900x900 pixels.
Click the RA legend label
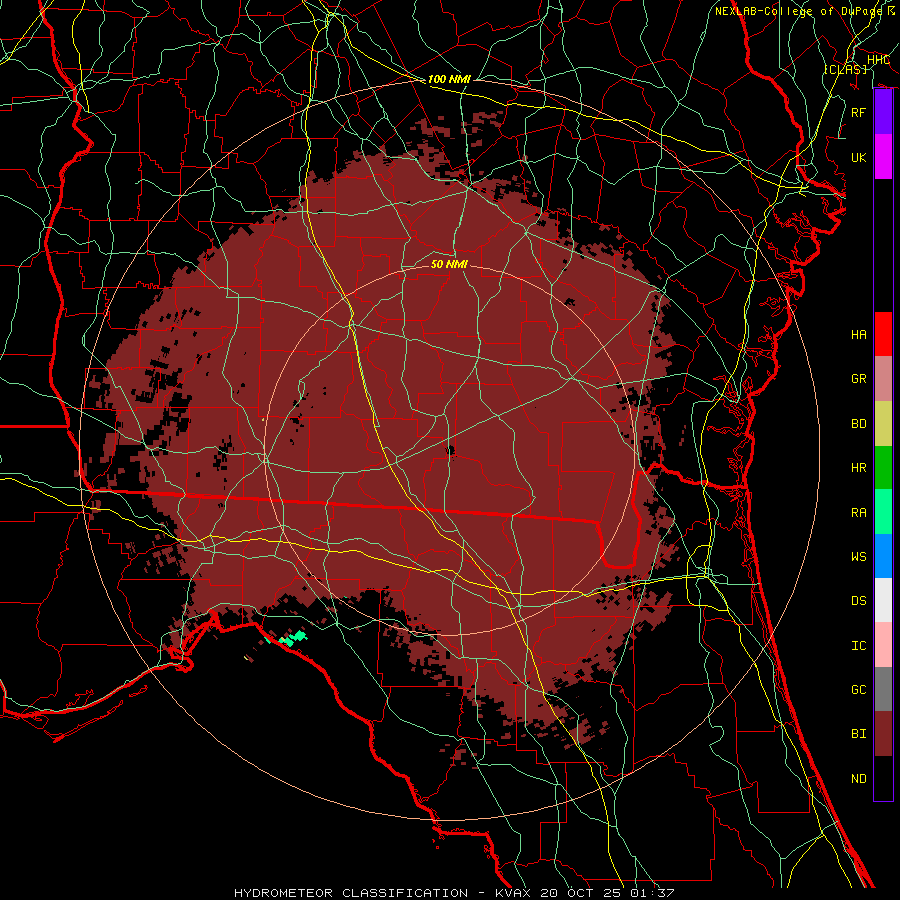859,512
